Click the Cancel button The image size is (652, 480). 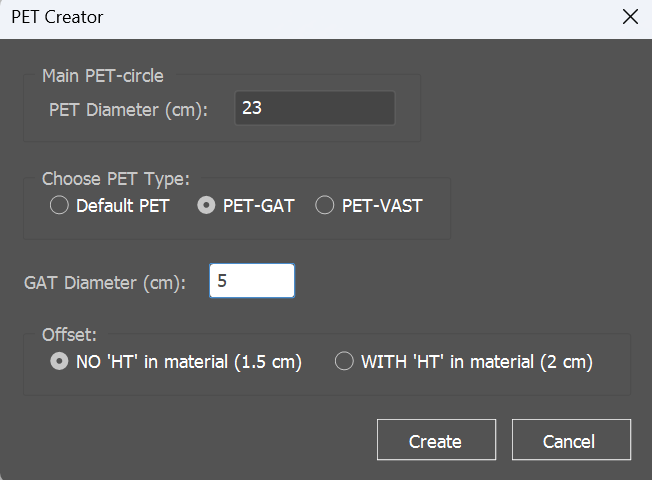click(570, 441)
